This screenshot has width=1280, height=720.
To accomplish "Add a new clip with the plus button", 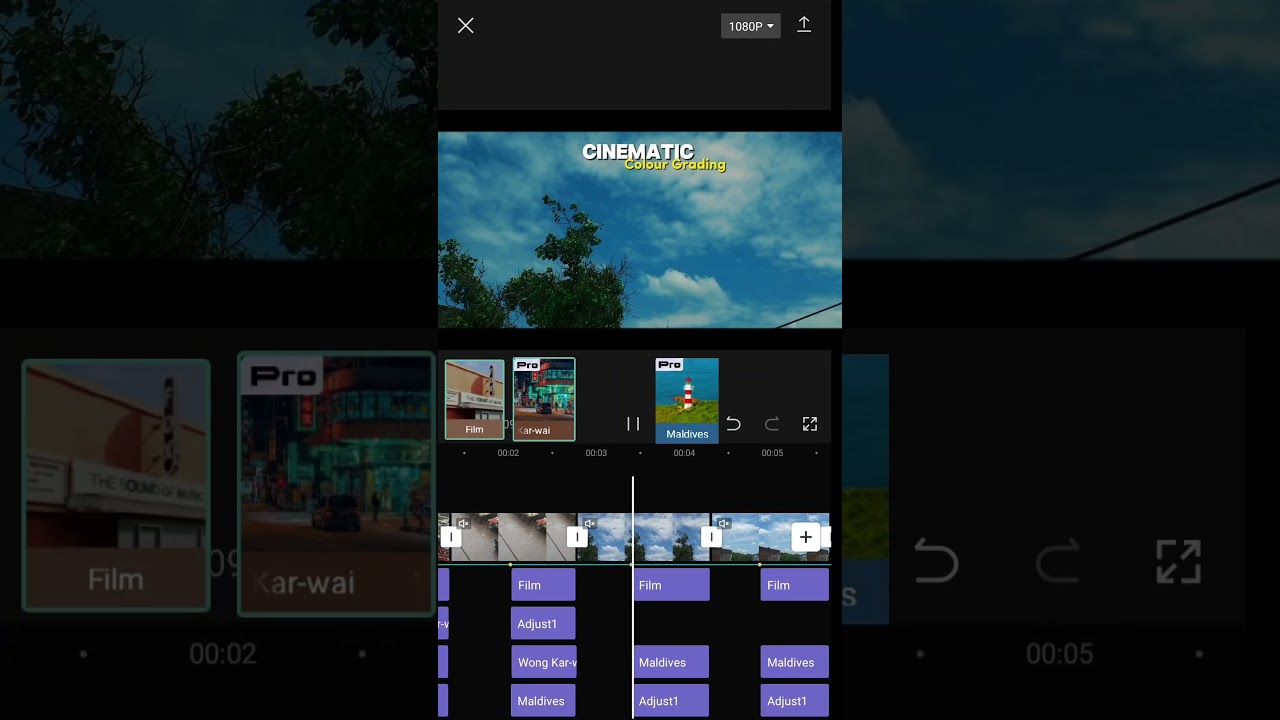I will click(806, 537).
